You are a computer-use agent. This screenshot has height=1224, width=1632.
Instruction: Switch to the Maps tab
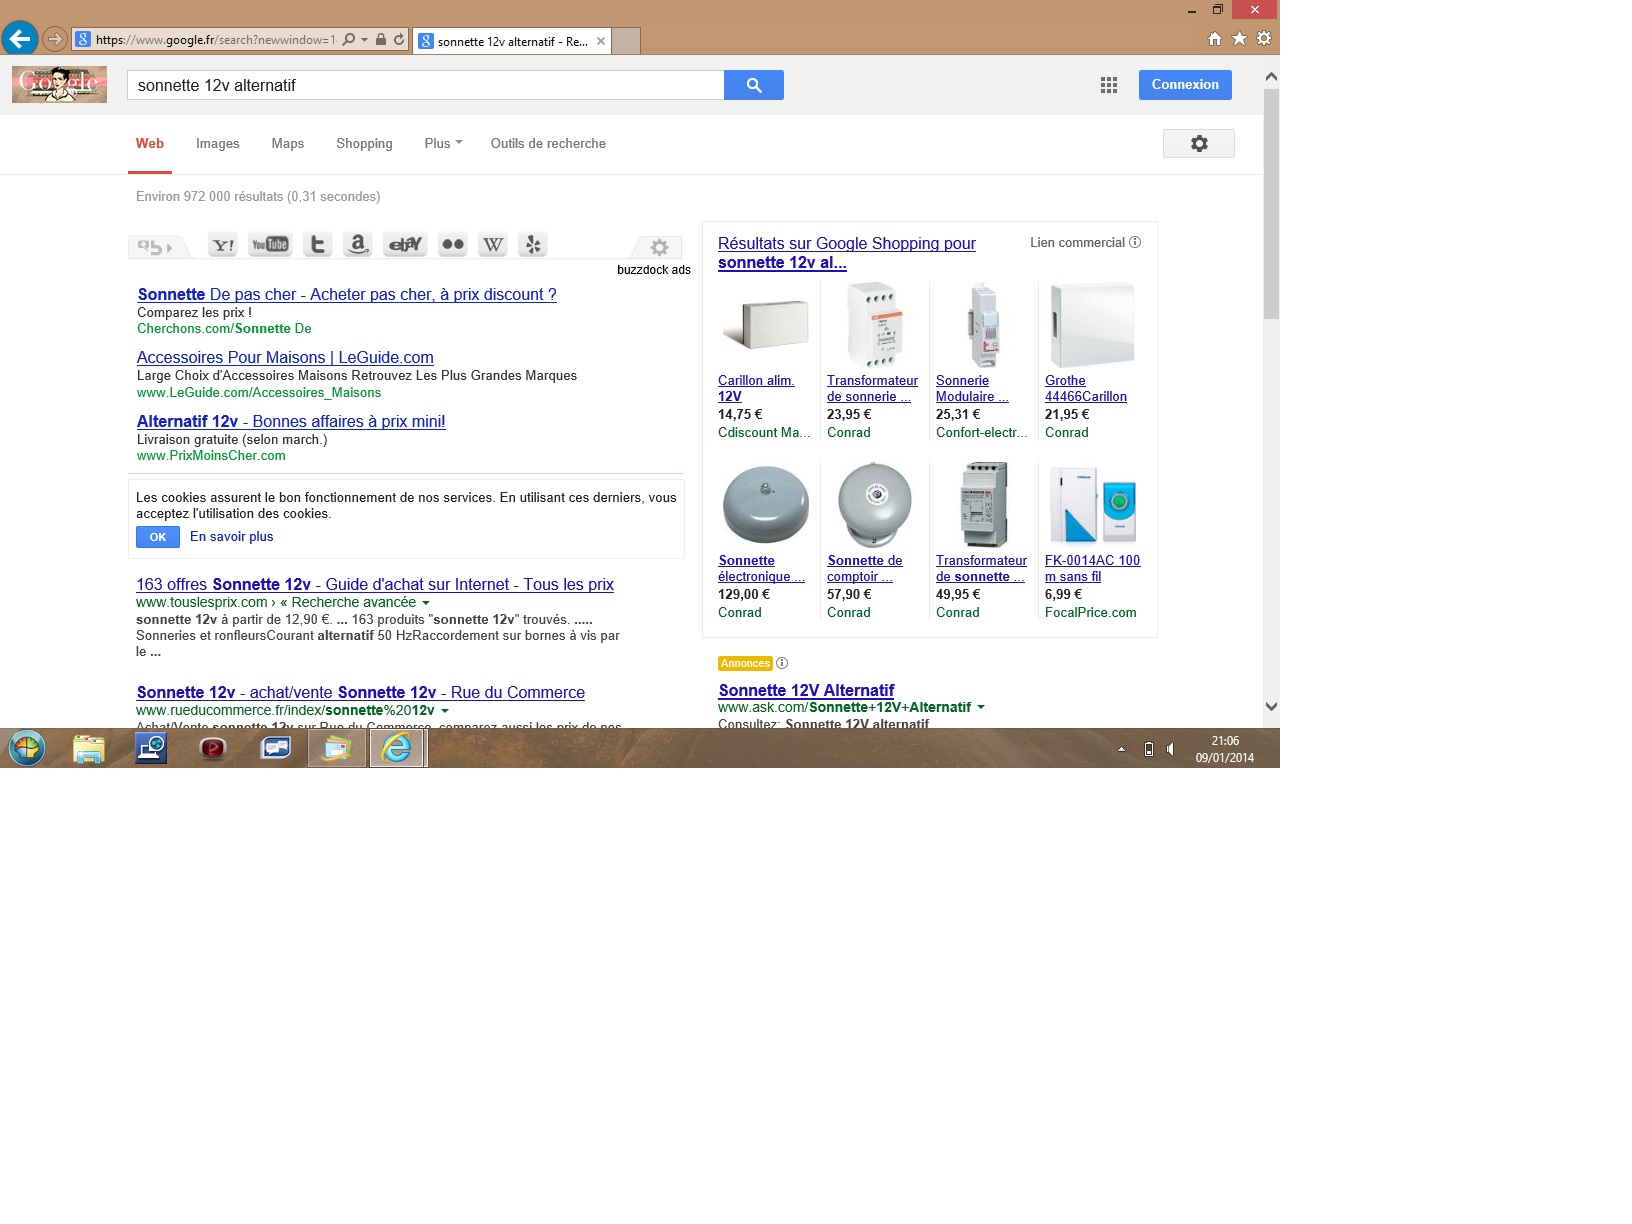tap(288, 143)
